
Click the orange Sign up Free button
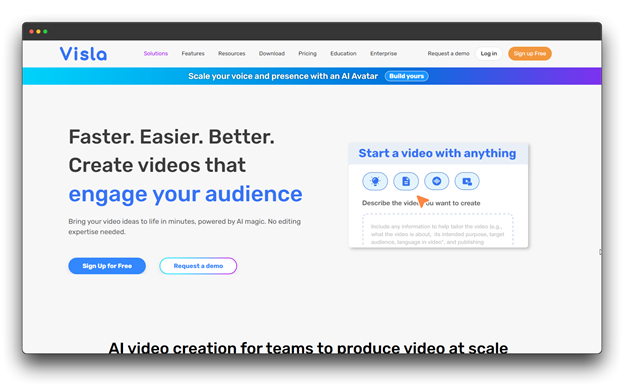click(530, 53)
